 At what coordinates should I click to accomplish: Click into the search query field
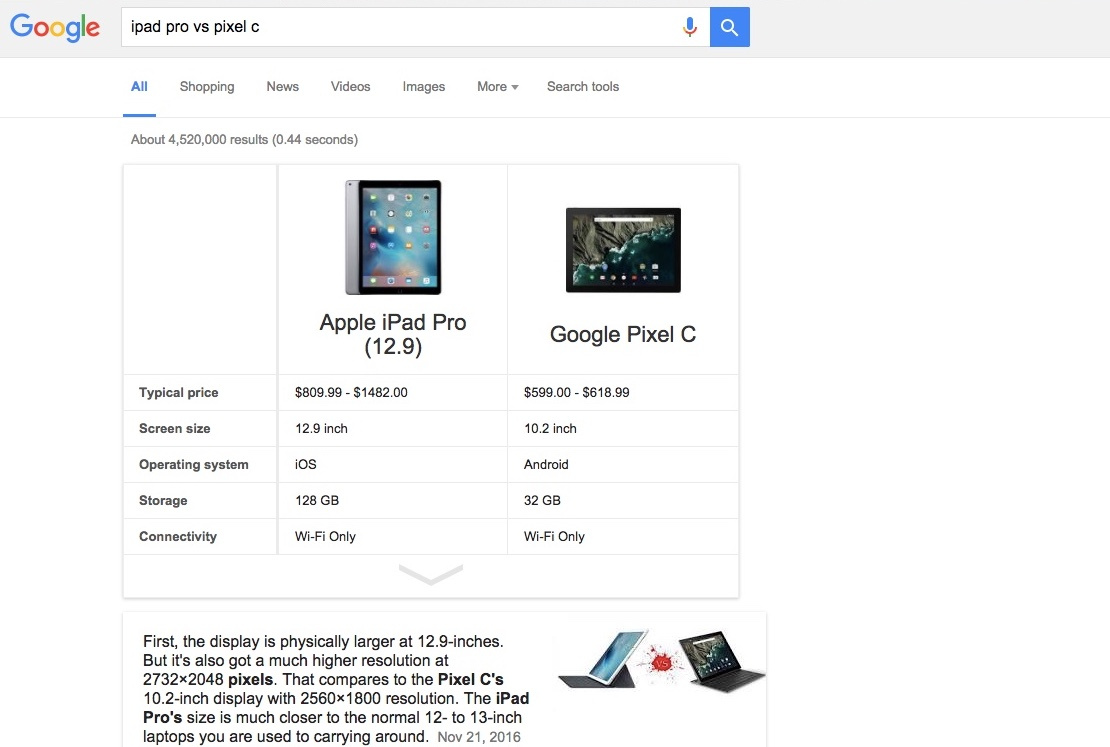[400, 28]
